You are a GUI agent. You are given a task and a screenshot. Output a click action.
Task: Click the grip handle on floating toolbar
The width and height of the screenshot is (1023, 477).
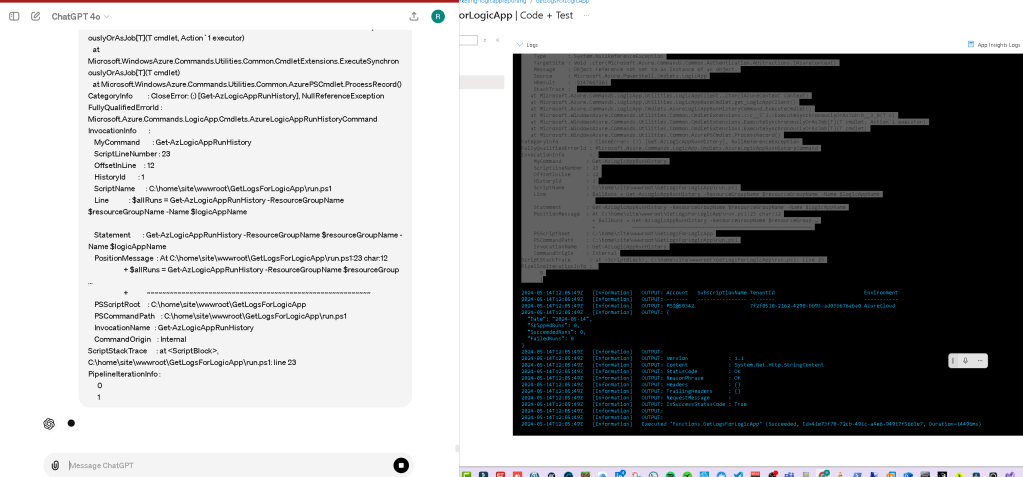(953, 360)
